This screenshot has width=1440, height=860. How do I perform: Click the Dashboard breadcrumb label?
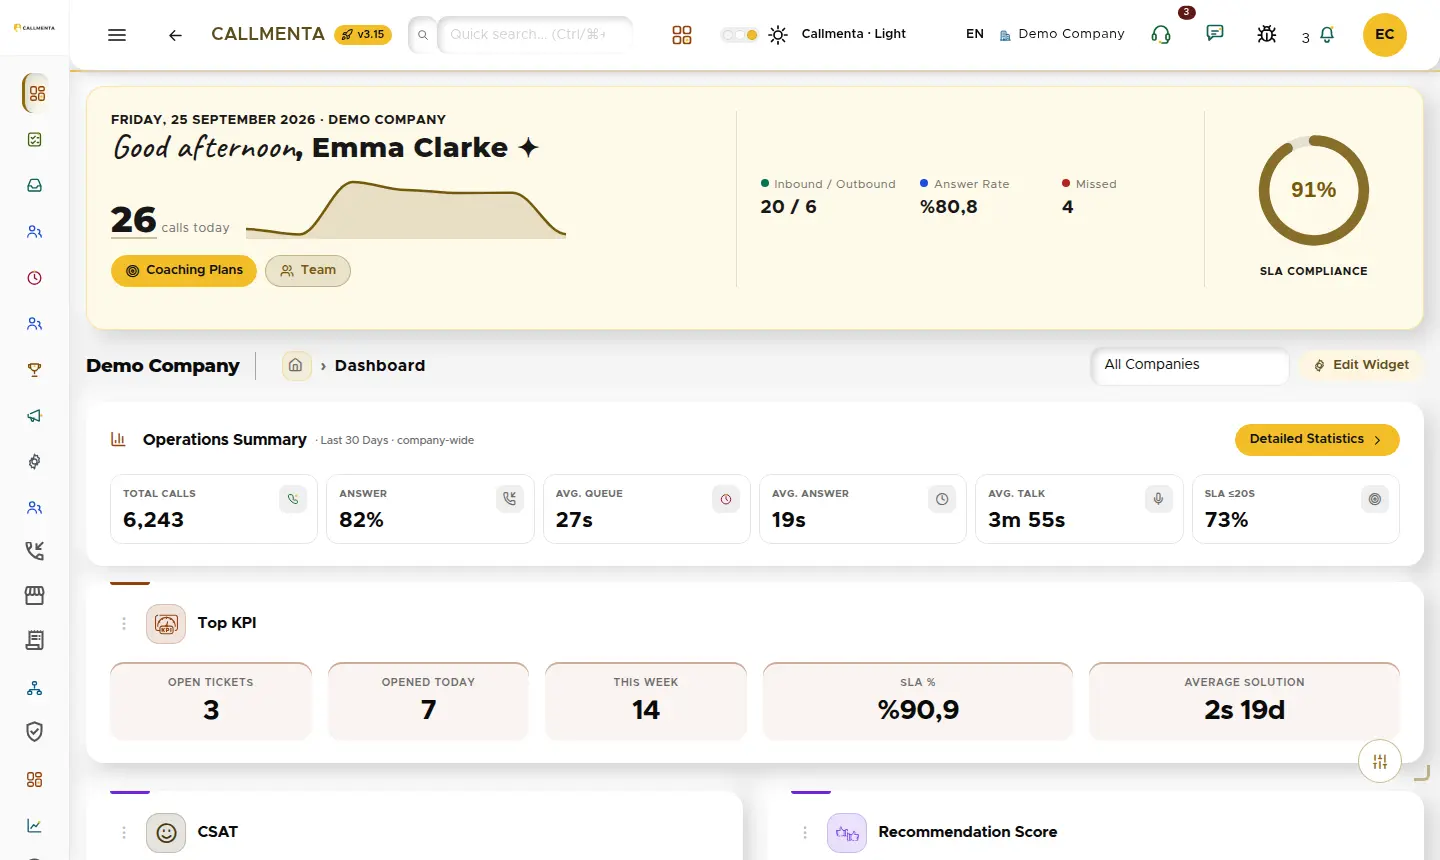[380, 366]
